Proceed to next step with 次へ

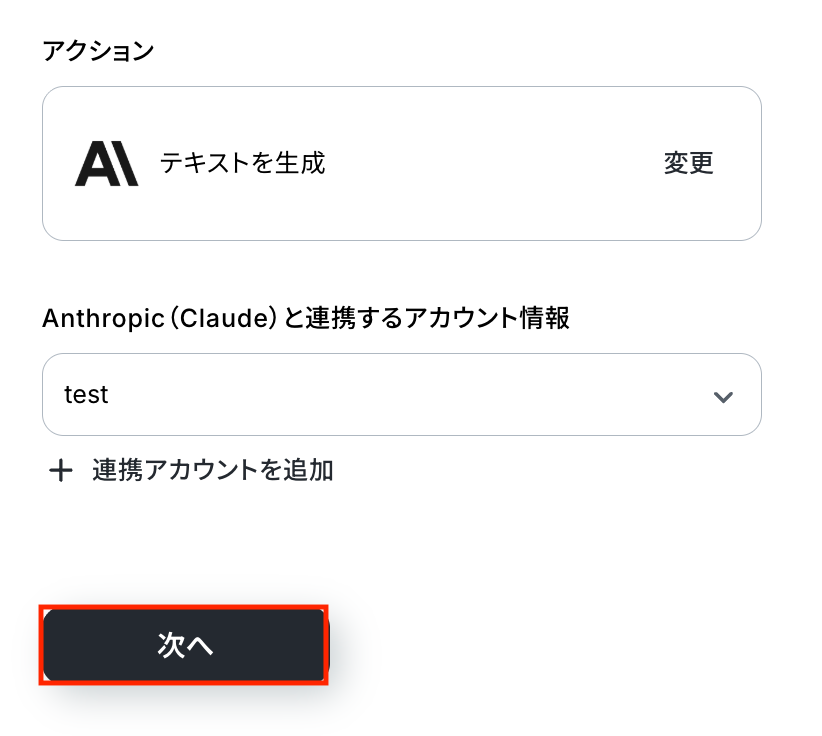(185, 645)
